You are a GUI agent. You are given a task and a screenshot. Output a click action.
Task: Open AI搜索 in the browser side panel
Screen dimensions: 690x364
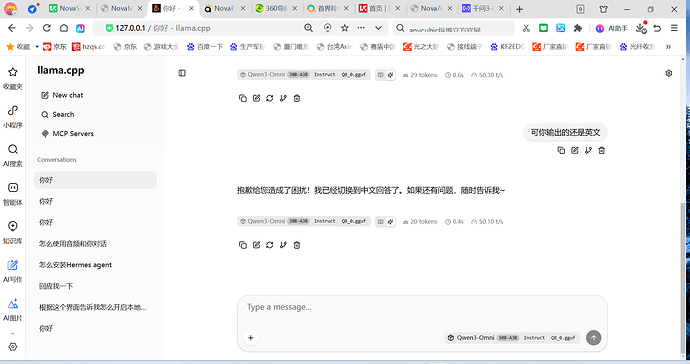13,155
